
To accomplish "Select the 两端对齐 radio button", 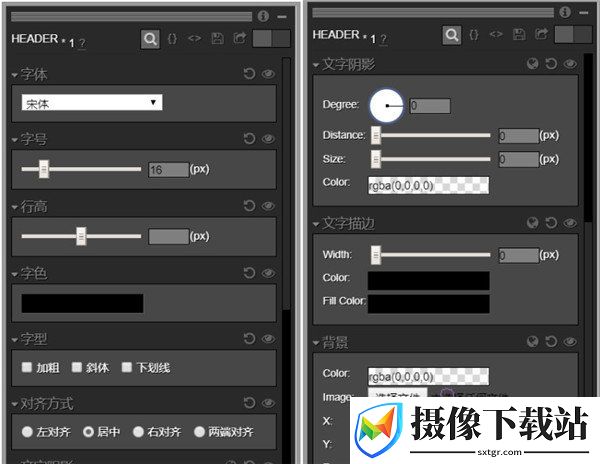I will [199, 432].
